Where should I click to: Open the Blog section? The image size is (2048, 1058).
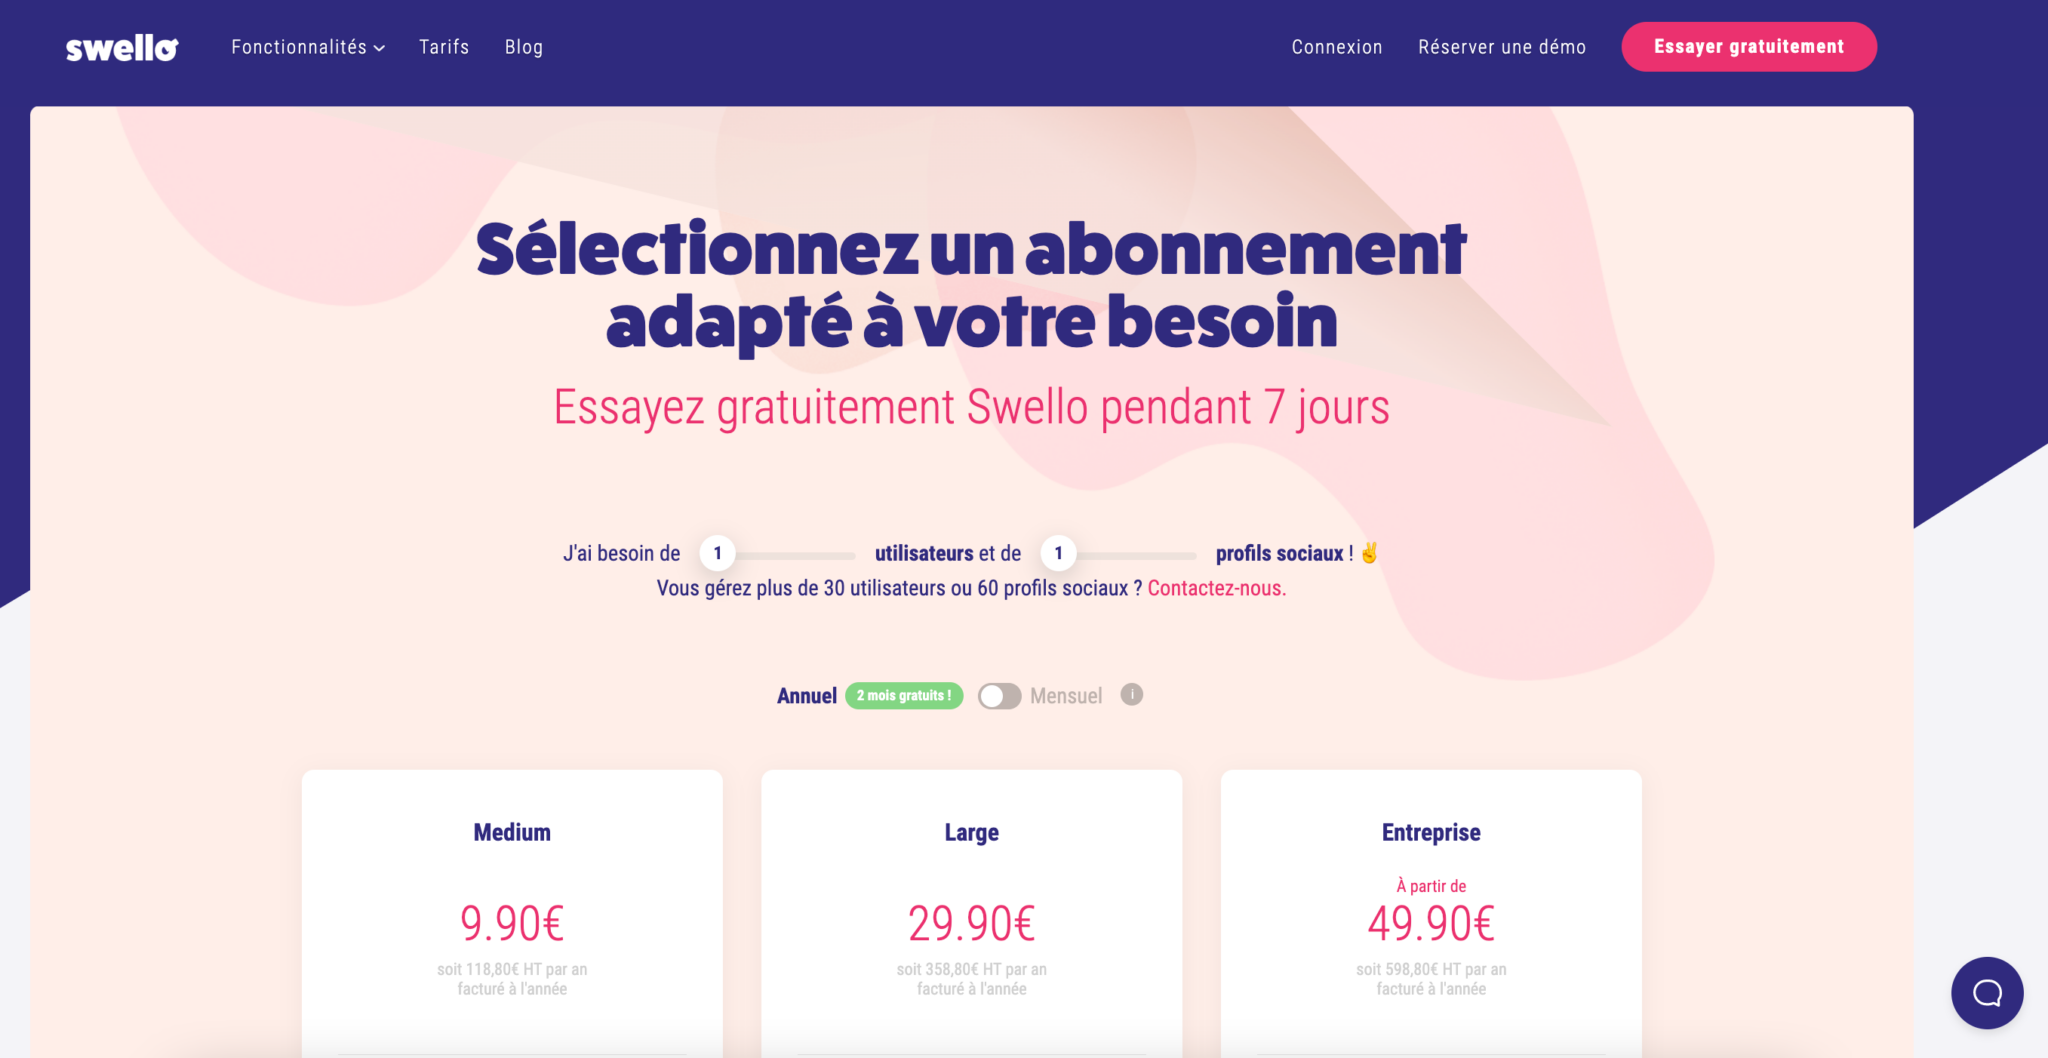(523, 46)
